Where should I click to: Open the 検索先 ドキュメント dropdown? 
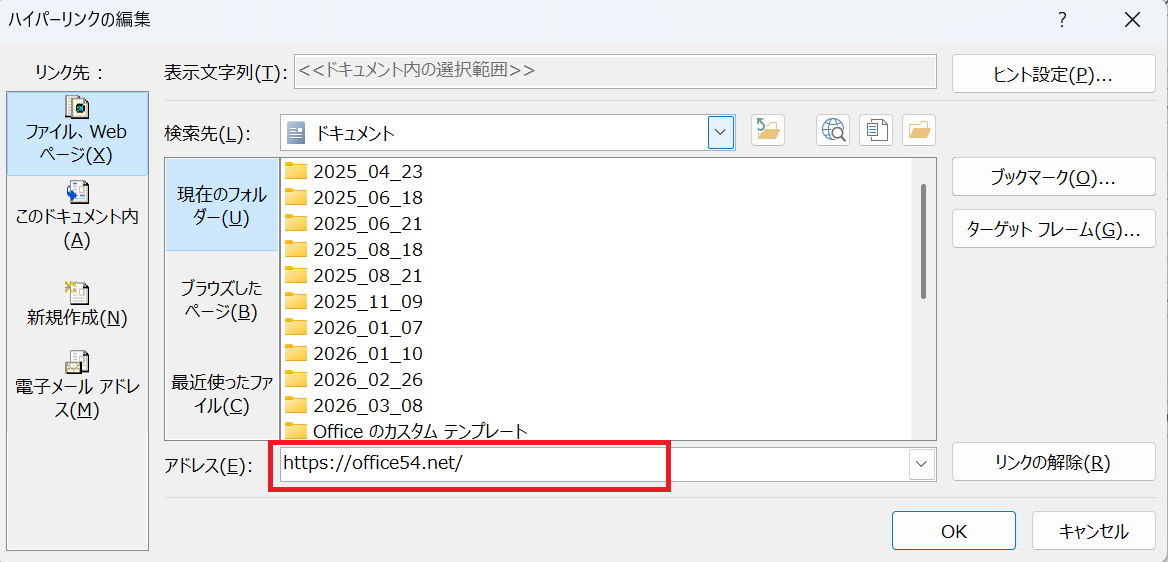721,133
